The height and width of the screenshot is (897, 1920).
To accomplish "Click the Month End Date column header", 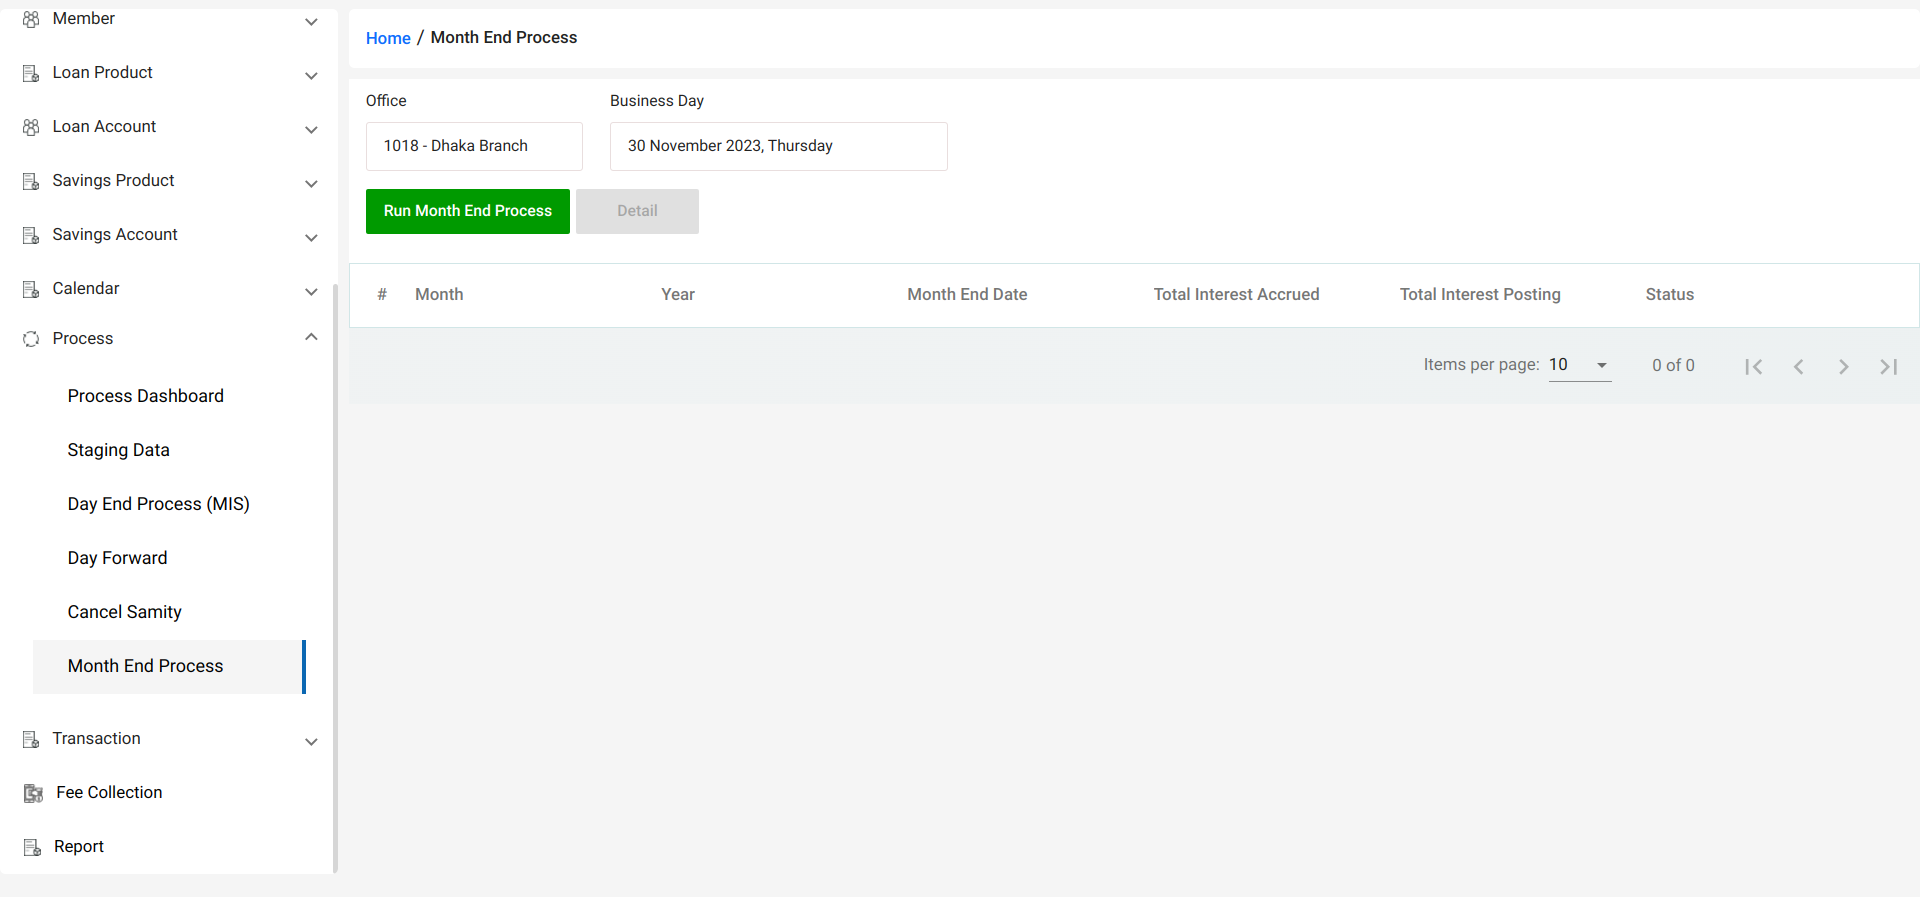I will click(967, 294).
